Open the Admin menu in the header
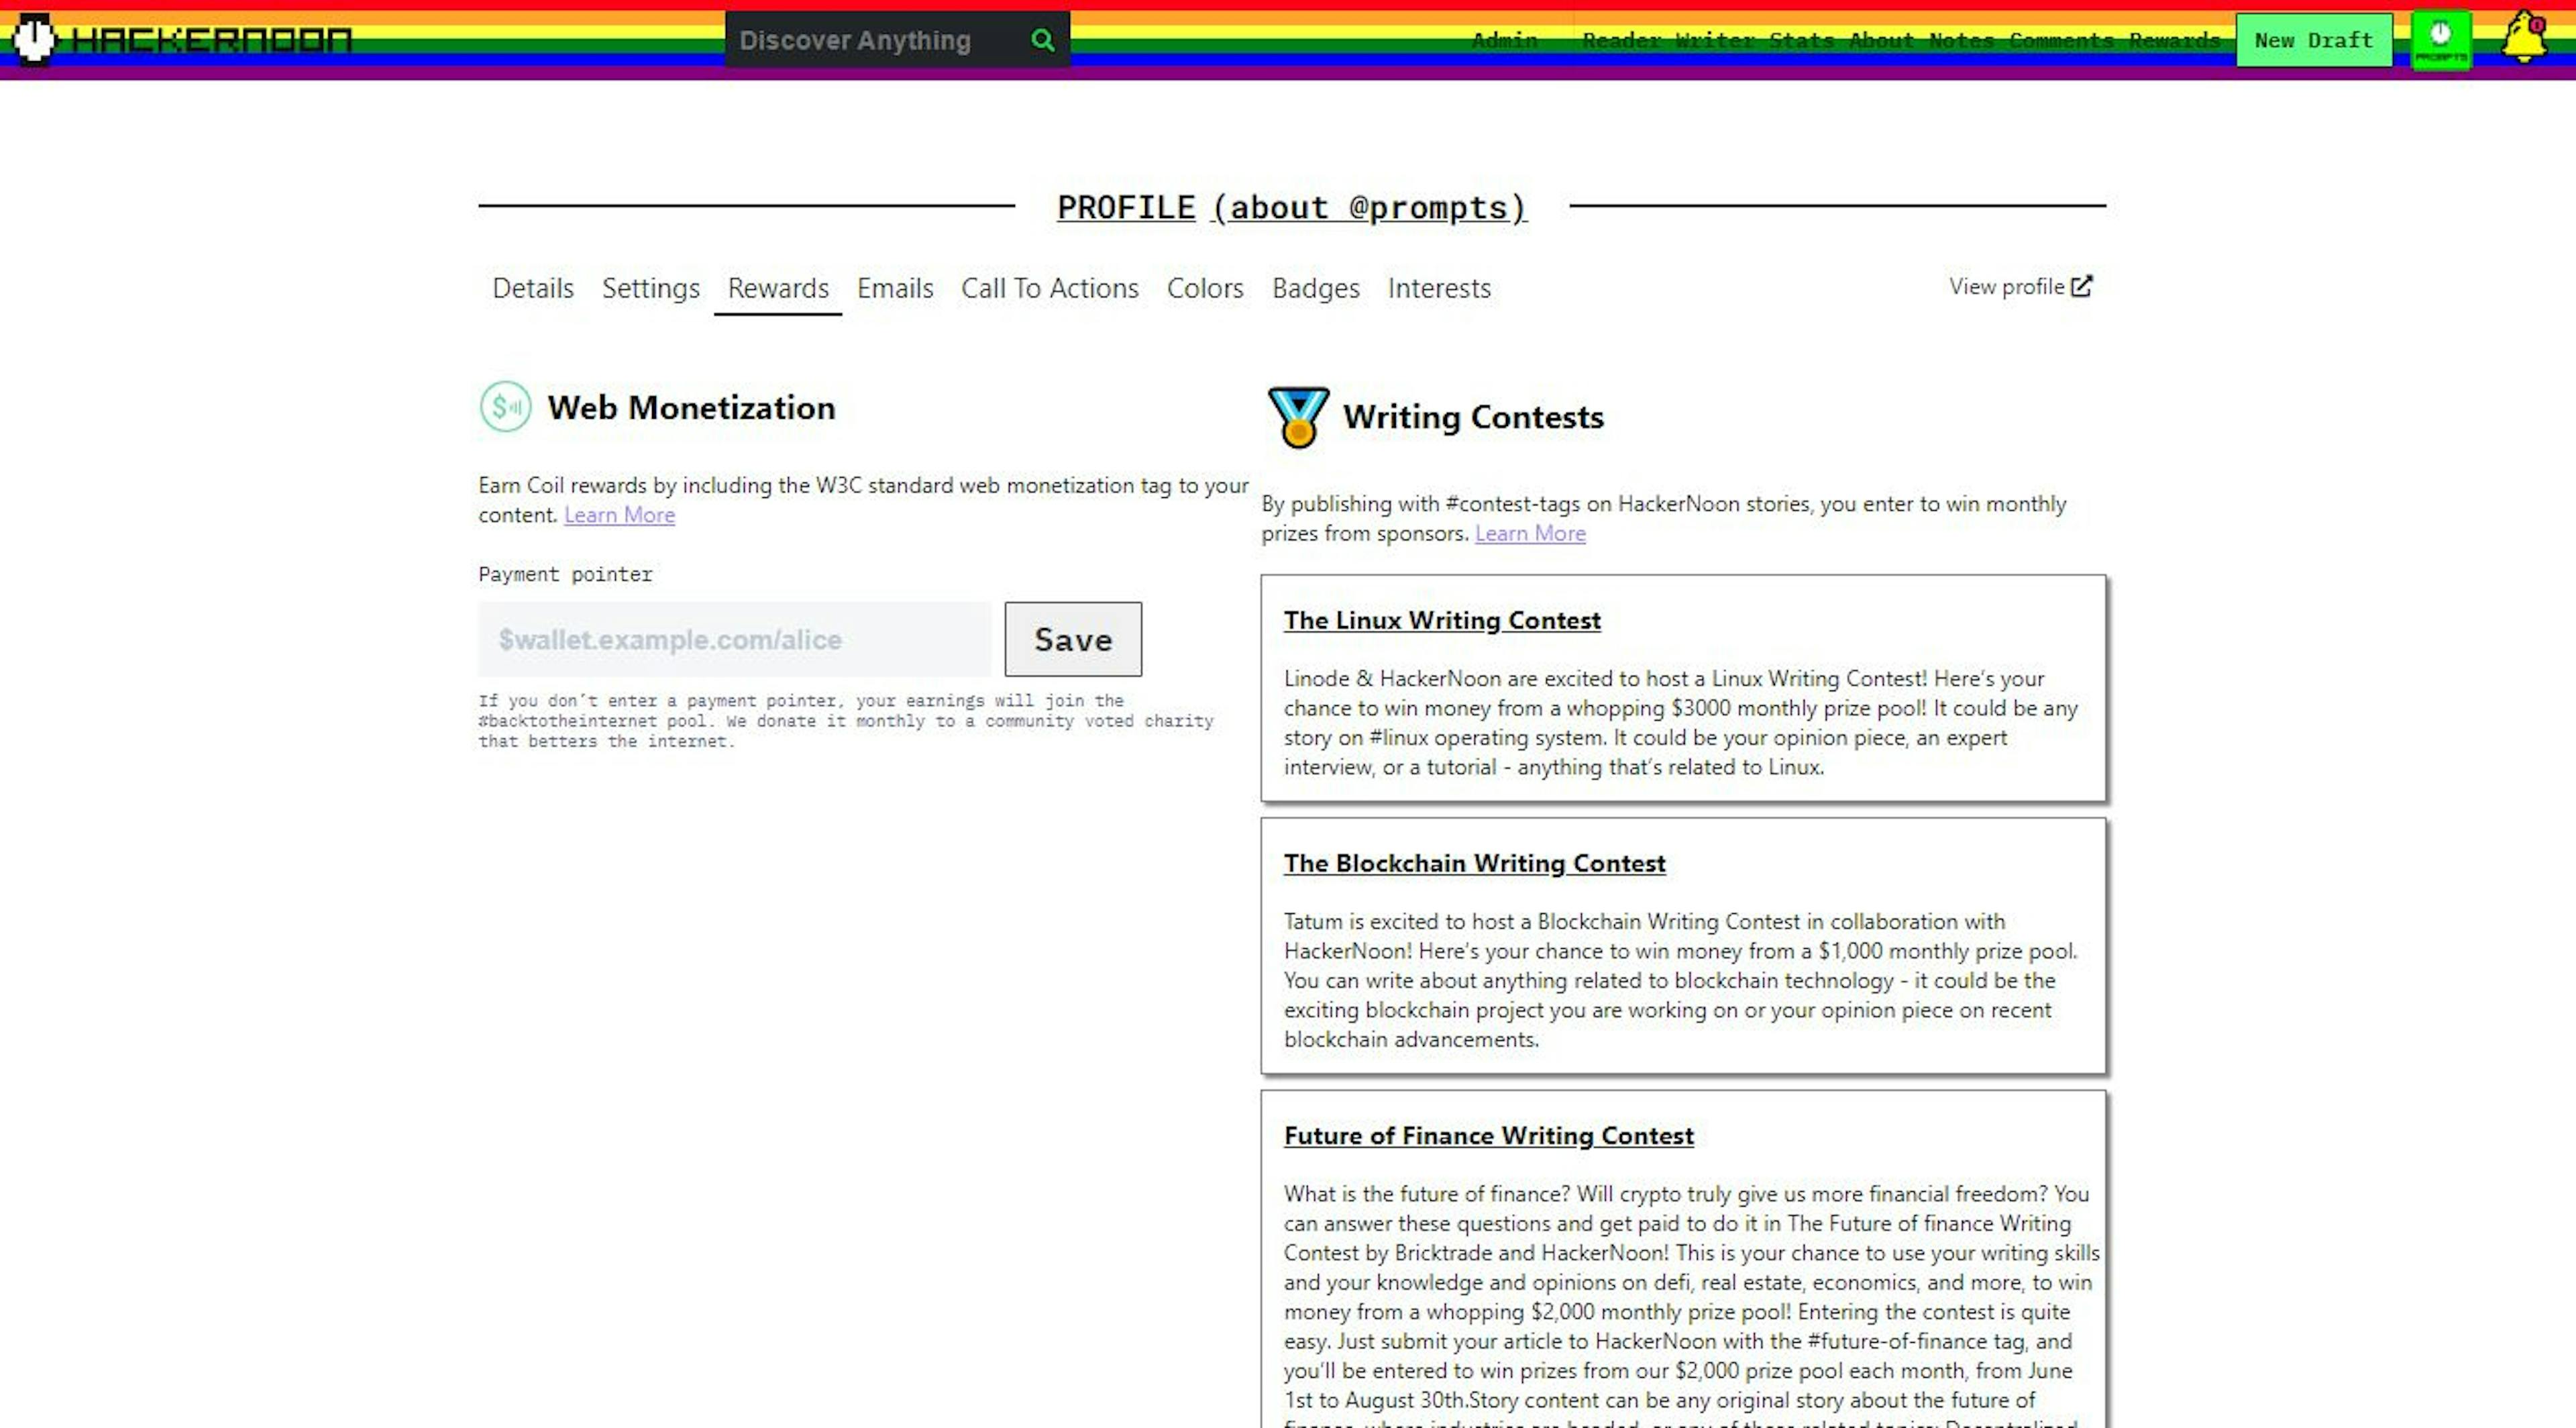The image size is (2576, 1428). pyautogui.click(x=1504, y=40)
